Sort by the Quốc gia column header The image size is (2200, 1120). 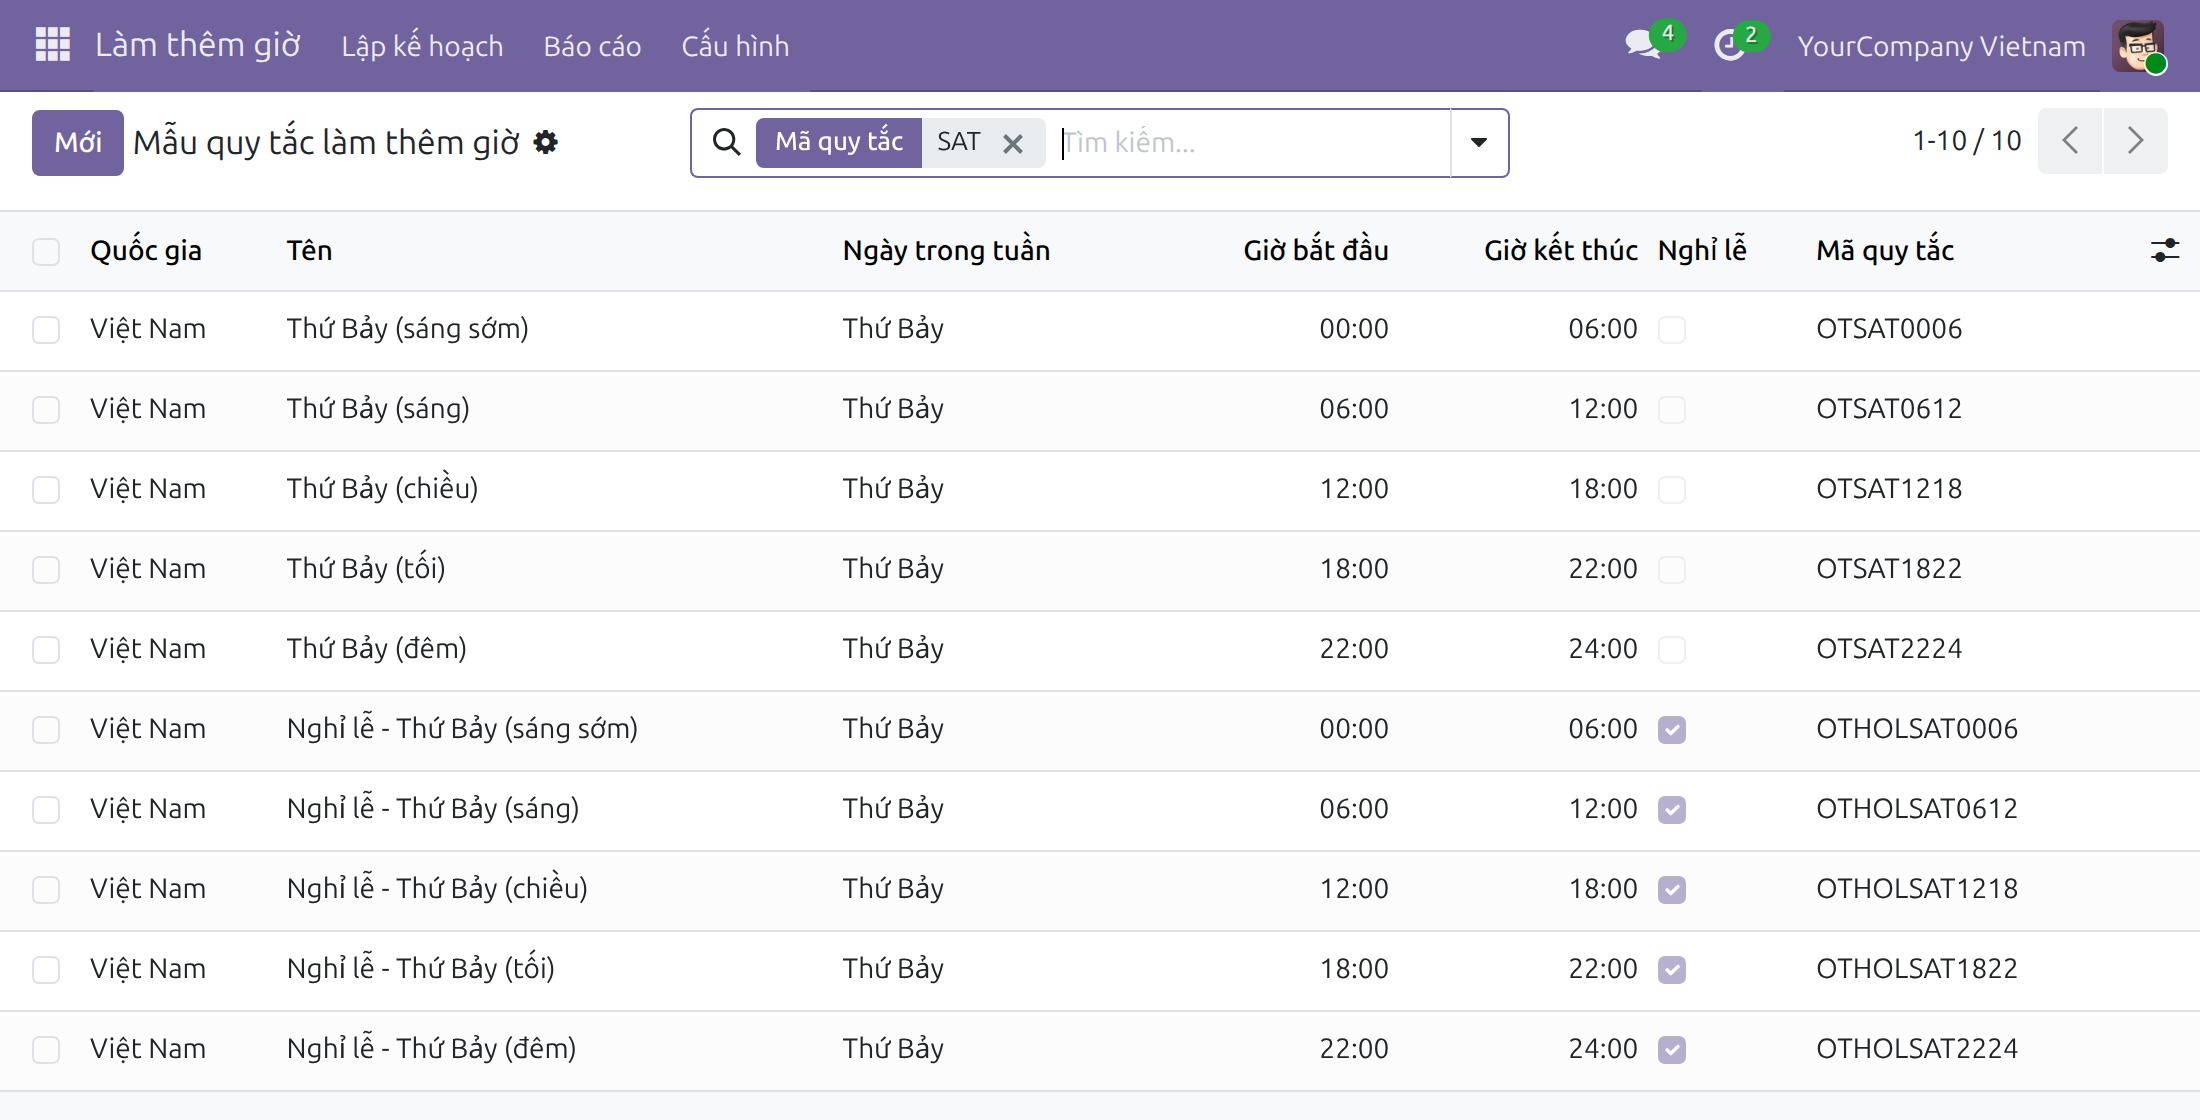tap(146, 250)
